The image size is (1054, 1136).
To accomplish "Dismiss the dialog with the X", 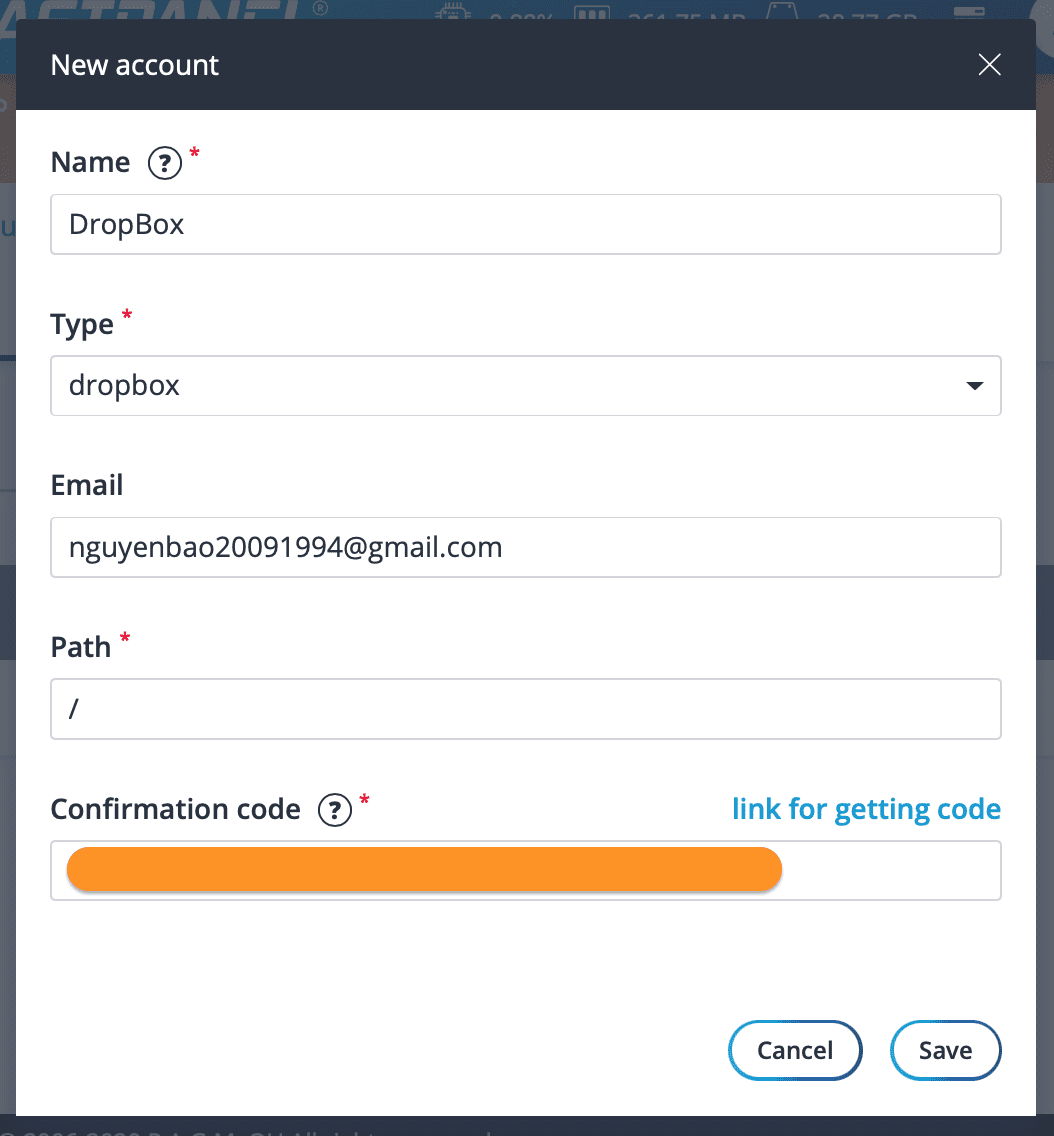I will point(989,64).
